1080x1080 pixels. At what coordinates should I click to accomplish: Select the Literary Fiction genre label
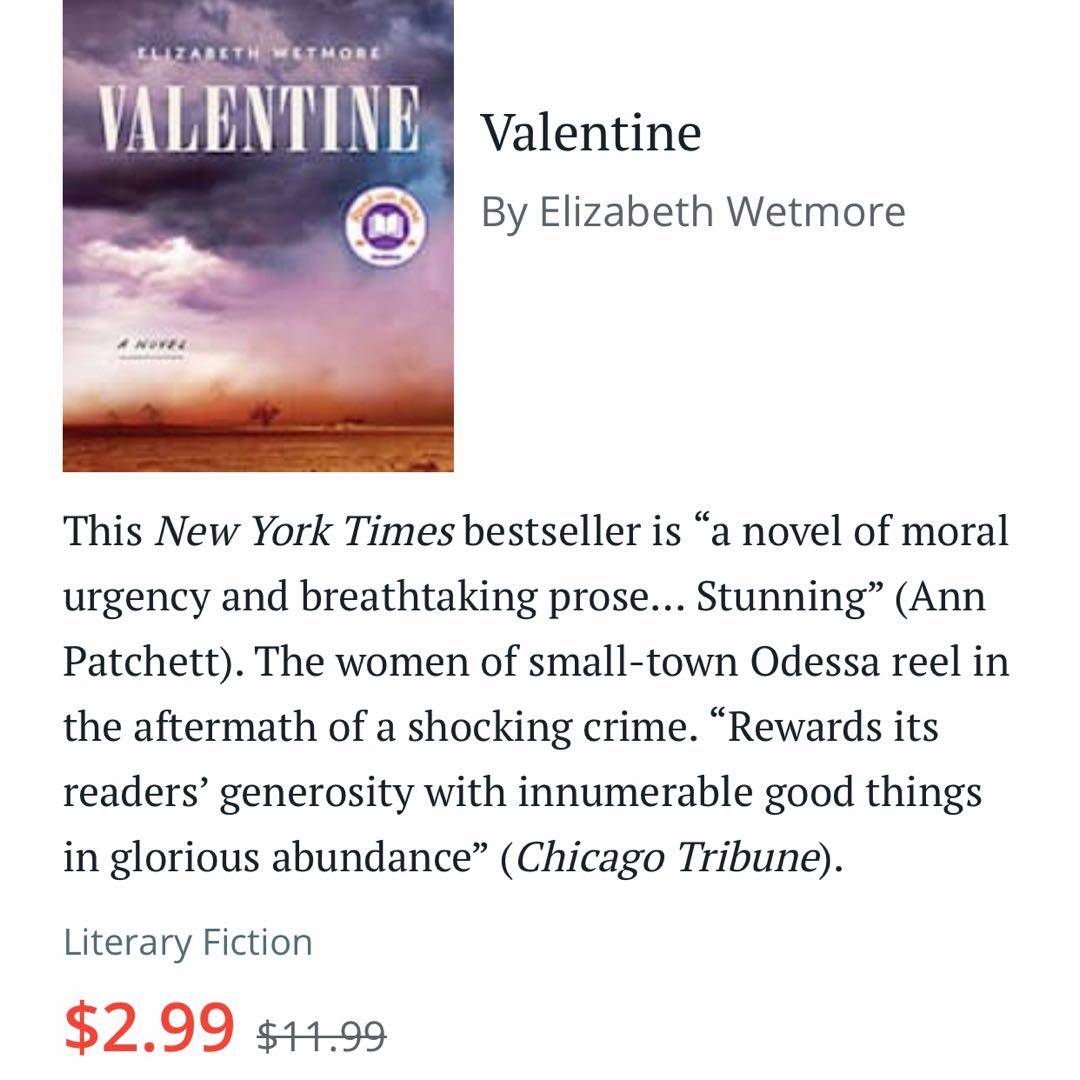tap(188, 942)
